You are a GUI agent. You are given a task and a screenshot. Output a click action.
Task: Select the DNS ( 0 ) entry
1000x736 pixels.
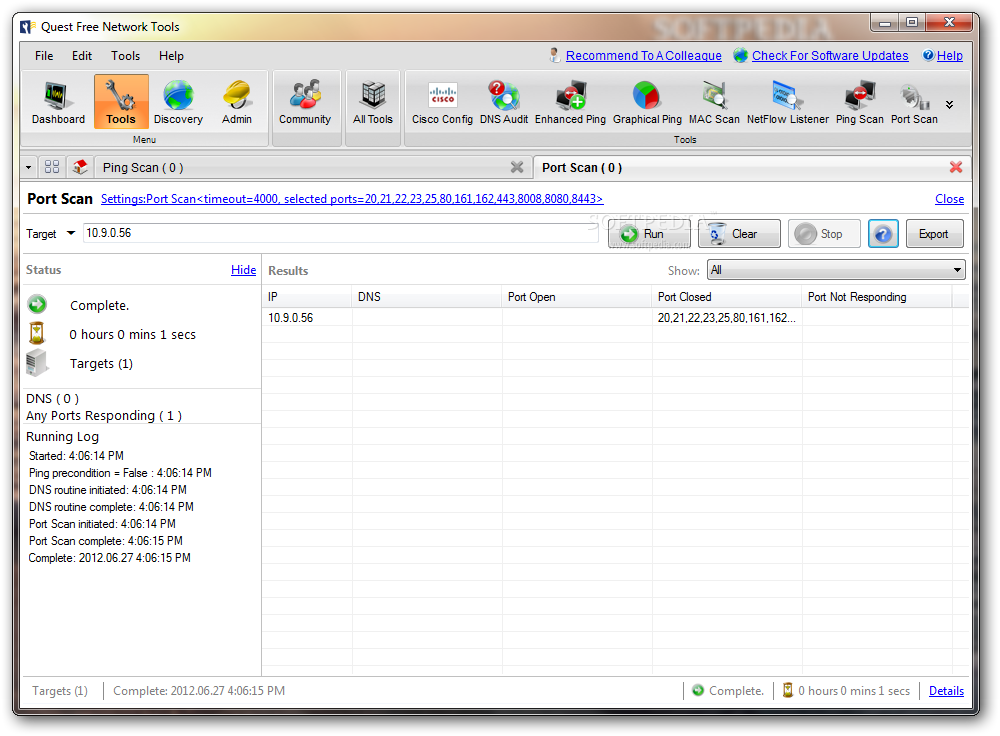[52, 399]
